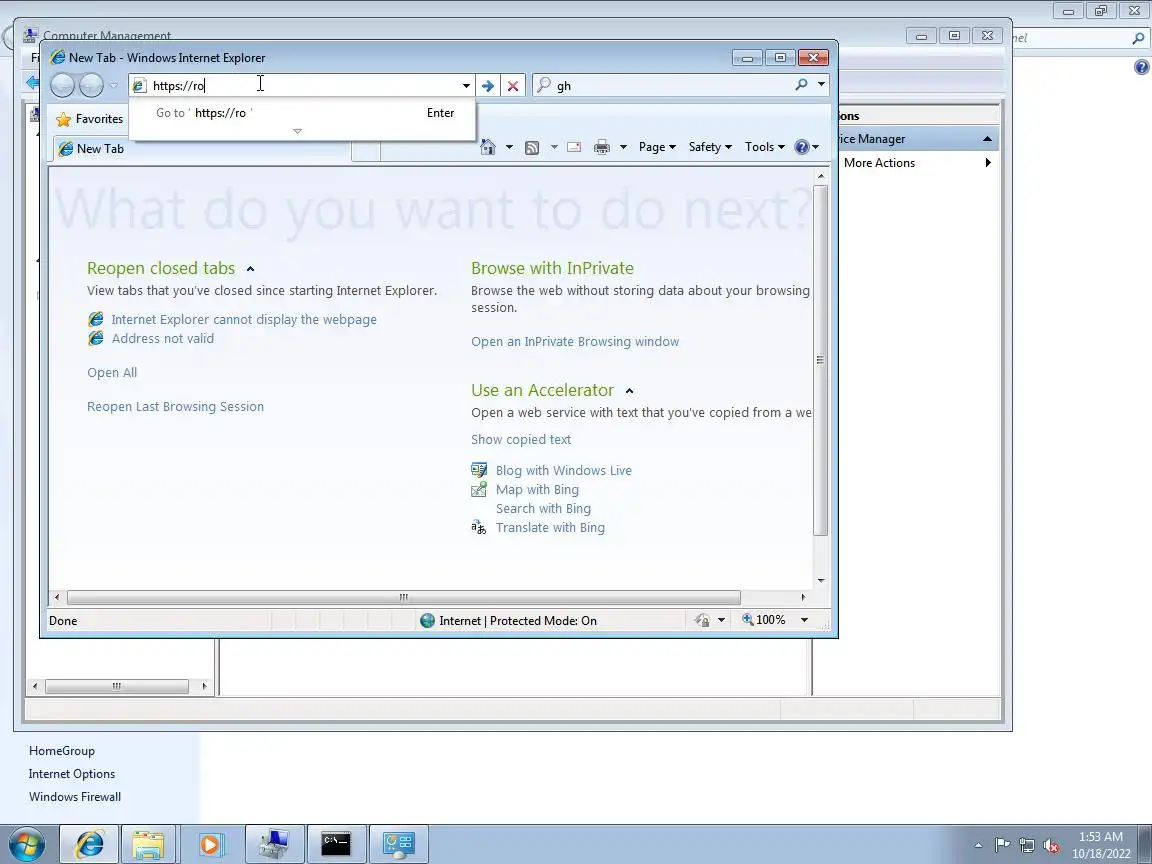Screen dimensions: 1152x864
Task: Click the Open All link
Action: (x=112, y=372)
